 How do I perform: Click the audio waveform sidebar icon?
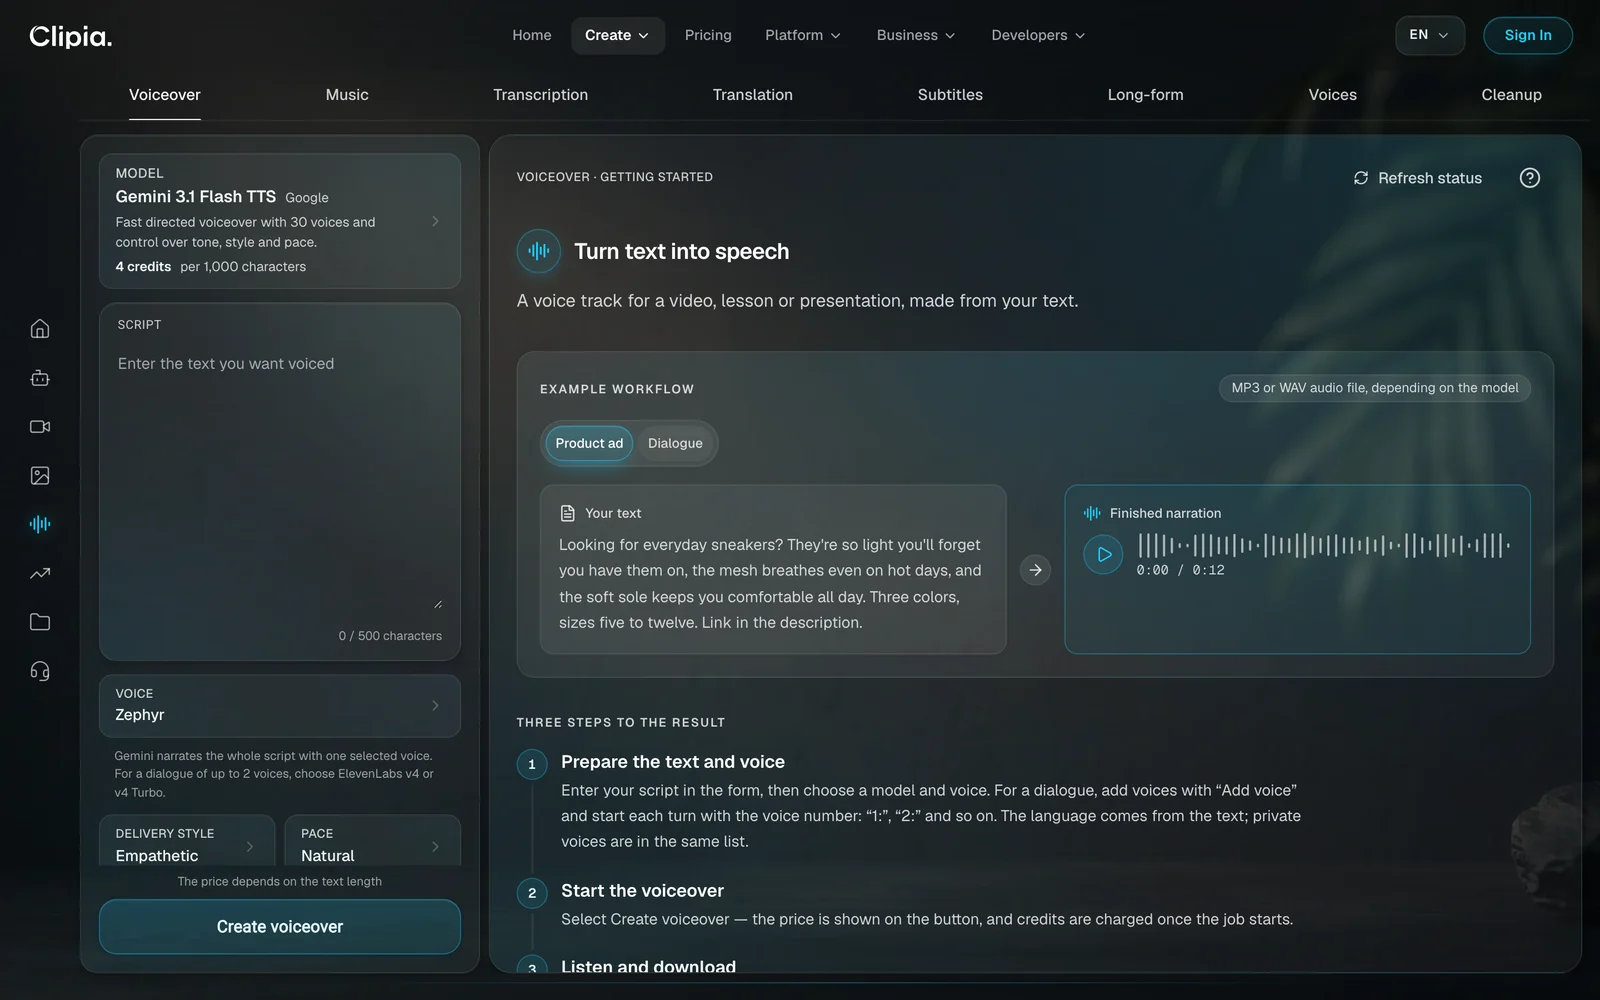(x=40, y=524)
